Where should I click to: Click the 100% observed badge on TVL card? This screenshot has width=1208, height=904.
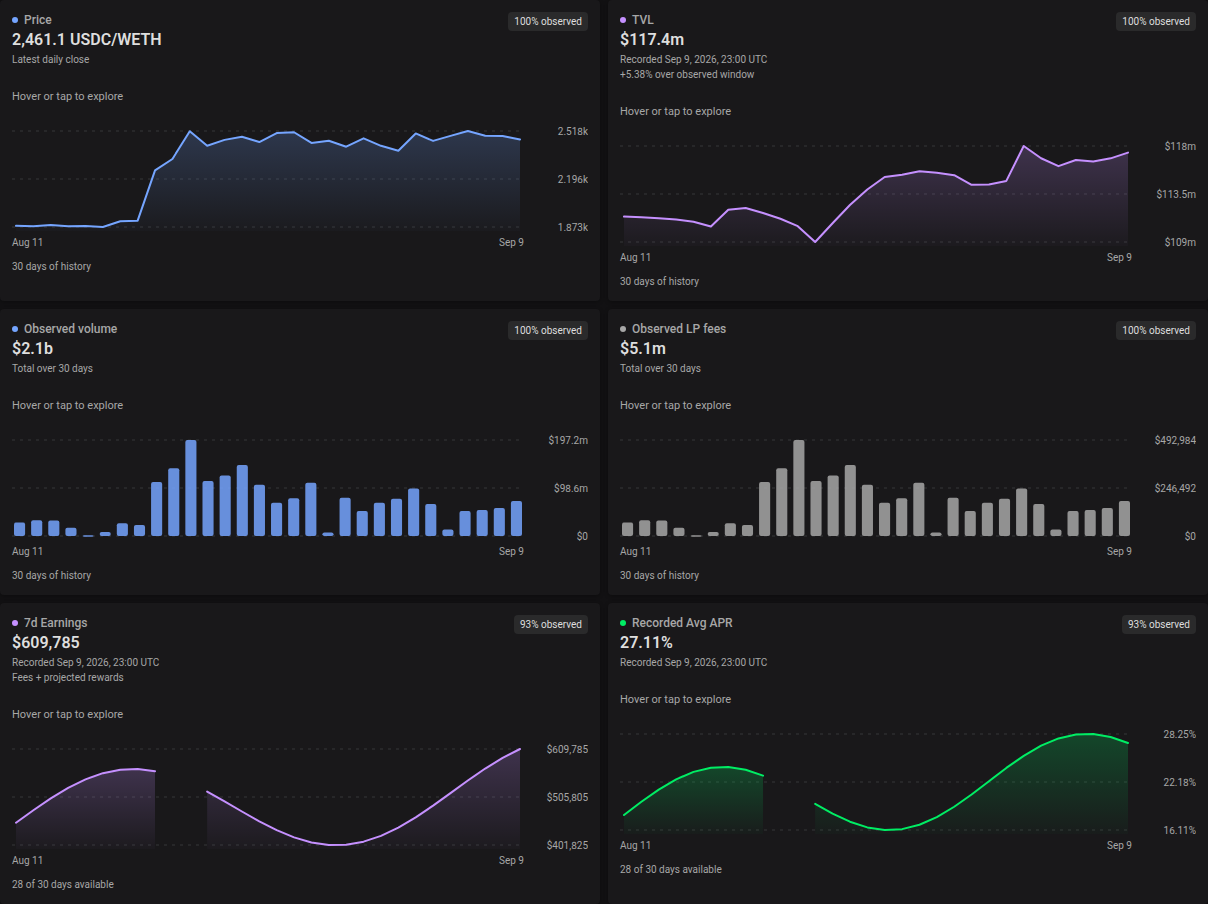(1156, 21)
